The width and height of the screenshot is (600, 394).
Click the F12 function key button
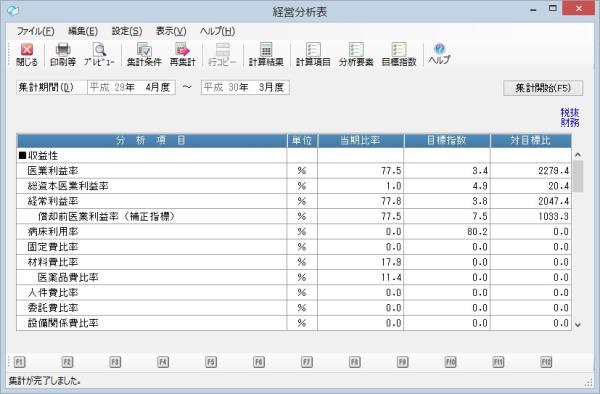(546, 362)
